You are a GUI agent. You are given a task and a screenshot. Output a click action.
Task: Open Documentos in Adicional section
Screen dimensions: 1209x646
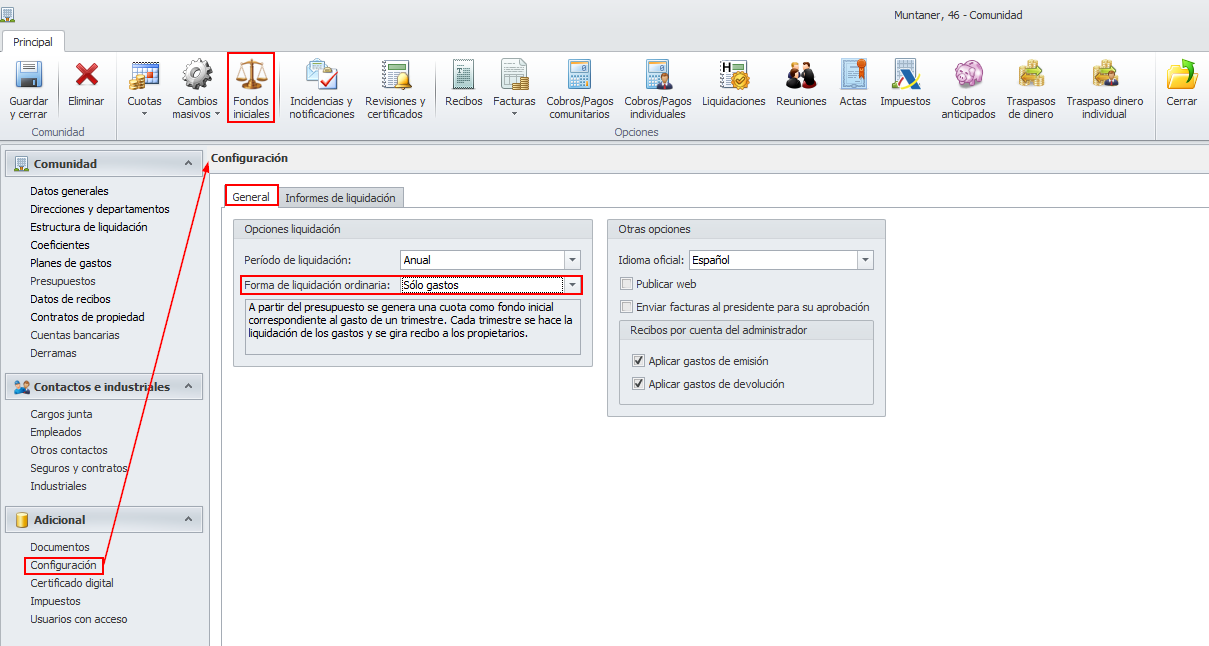[x=60, y=547]
